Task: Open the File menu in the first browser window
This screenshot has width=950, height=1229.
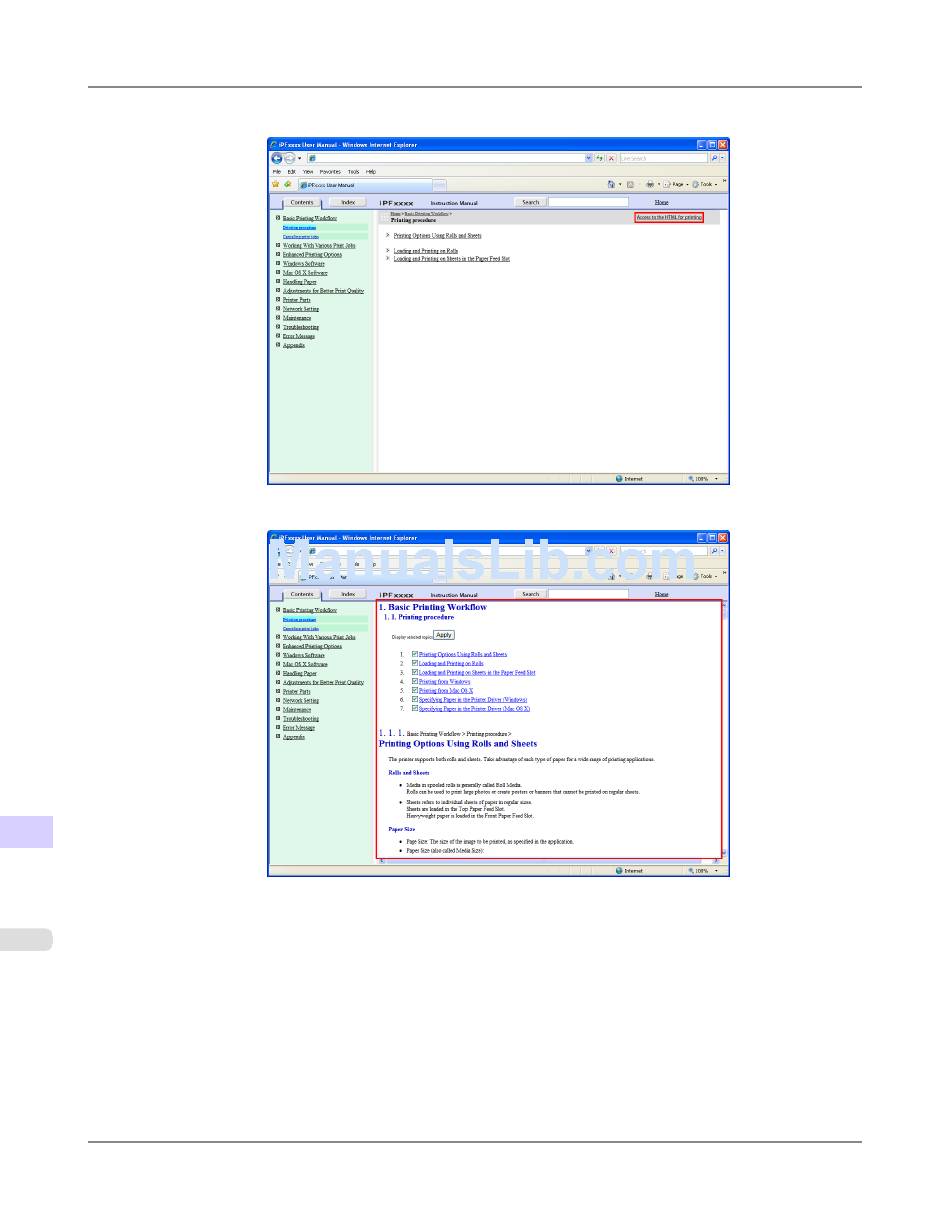Action: [x=278, y=171]
